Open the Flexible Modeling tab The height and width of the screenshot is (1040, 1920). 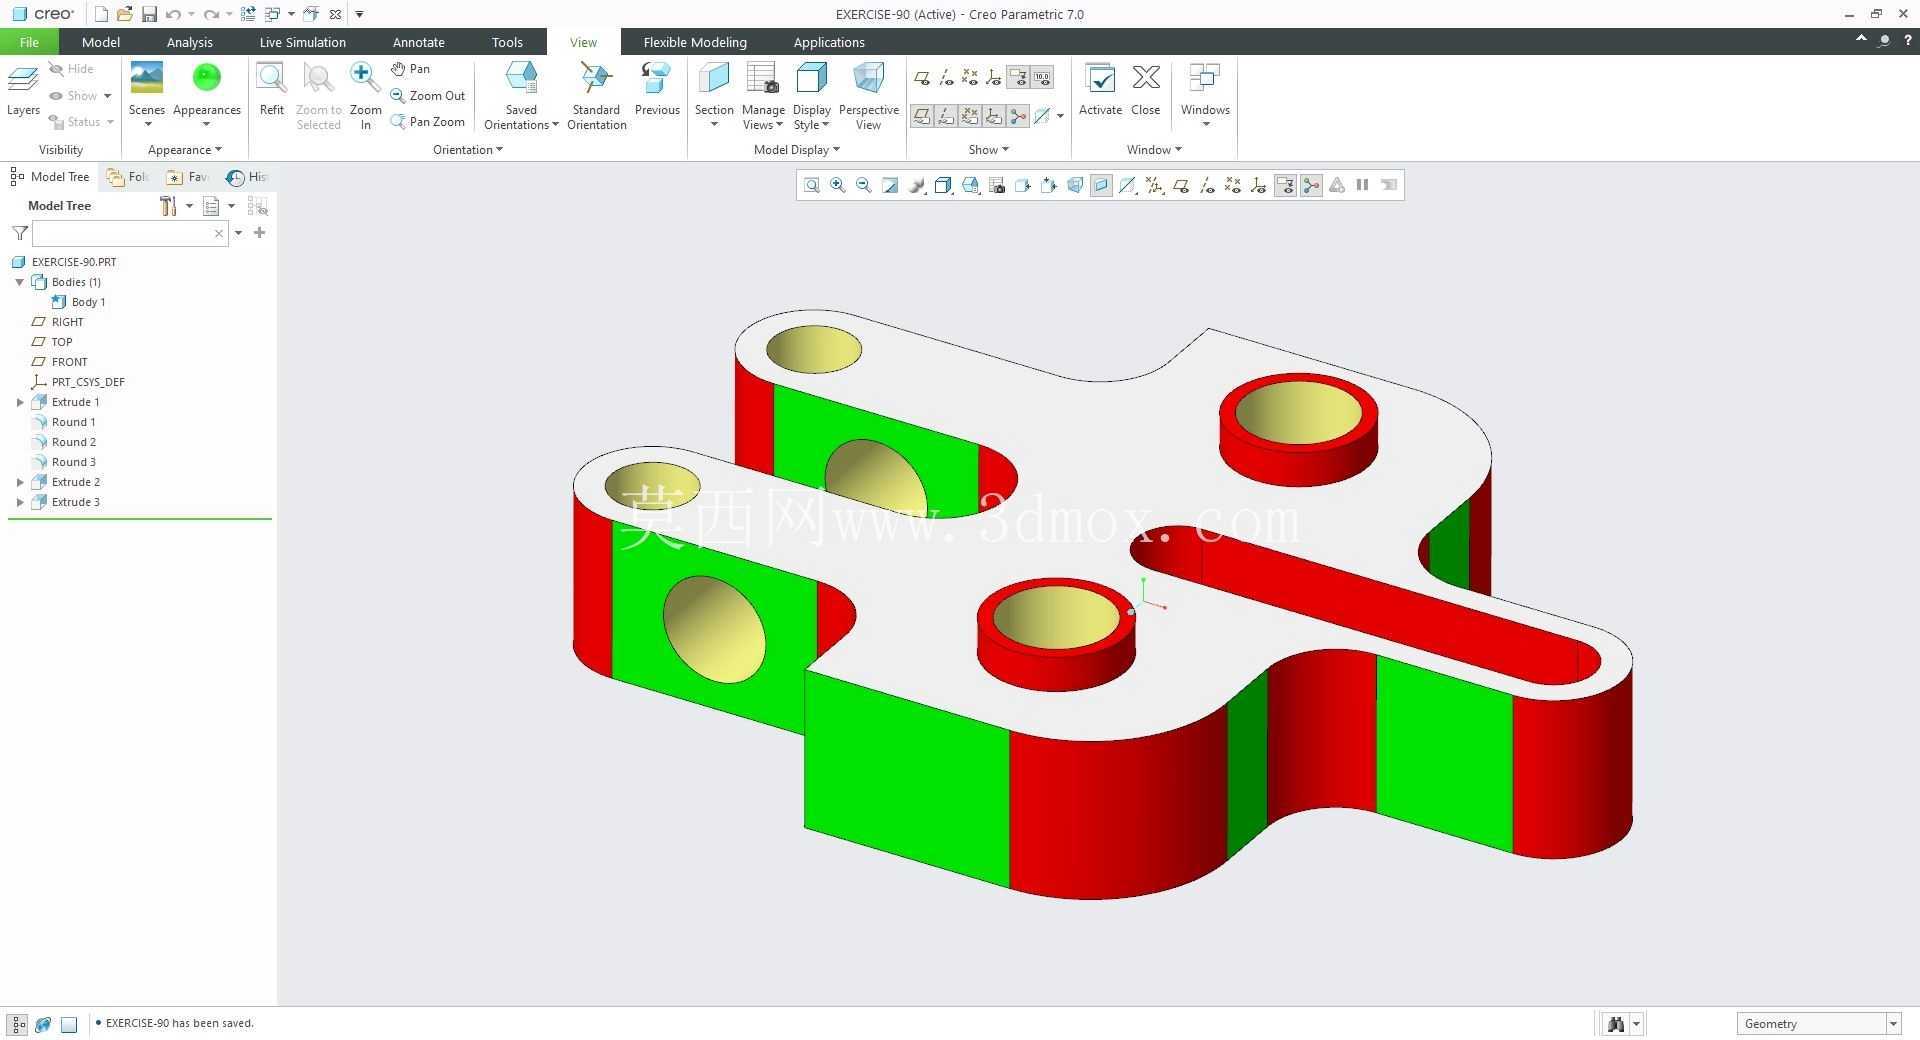click(x=695, y=42)
